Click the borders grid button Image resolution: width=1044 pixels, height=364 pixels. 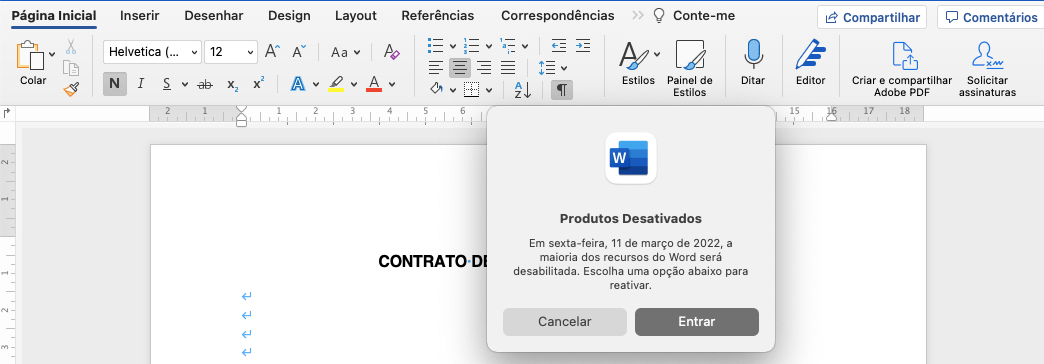tap(472, 90)
